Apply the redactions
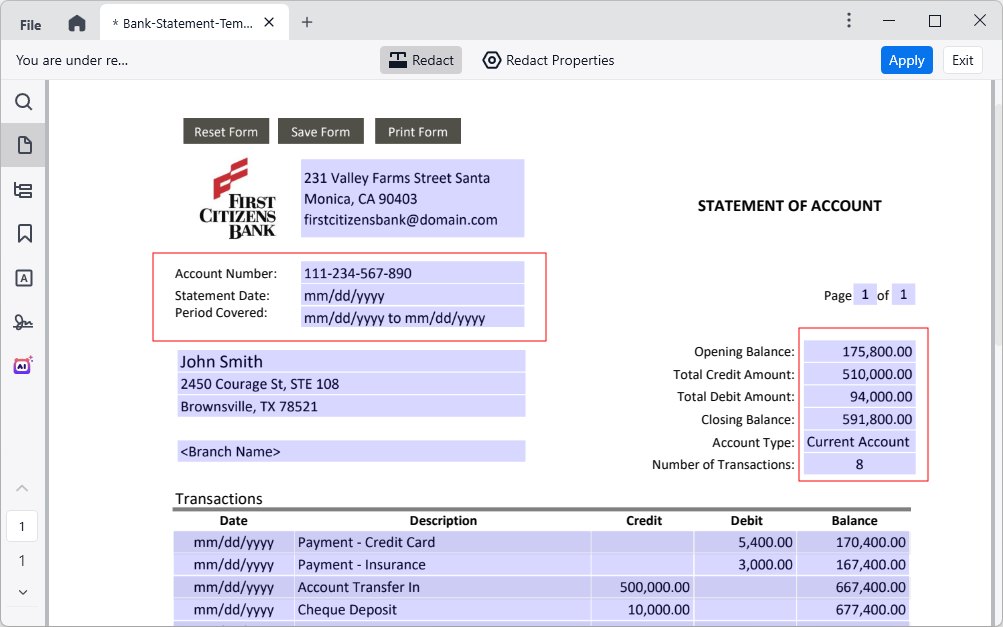The height and width of the screenshot is (627, 1003). pyautogui.click(x=906, y=60)
